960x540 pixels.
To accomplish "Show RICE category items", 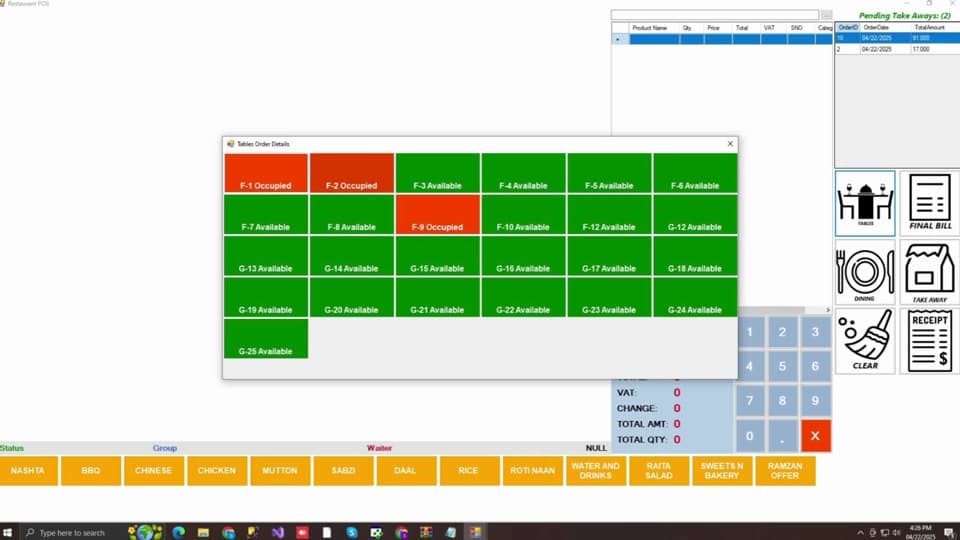I will (x=469, y=471).
